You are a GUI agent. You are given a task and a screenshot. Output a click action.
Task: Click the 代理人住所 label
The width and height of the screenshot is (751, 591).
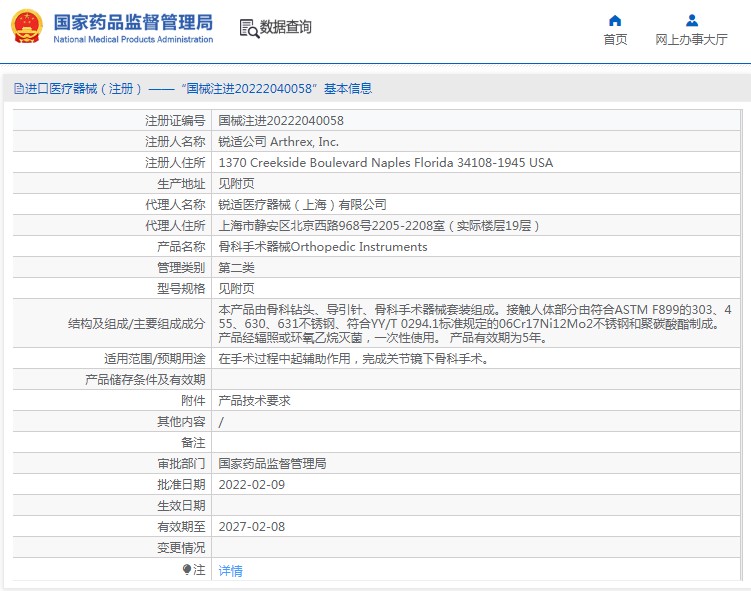coord(175,226)
